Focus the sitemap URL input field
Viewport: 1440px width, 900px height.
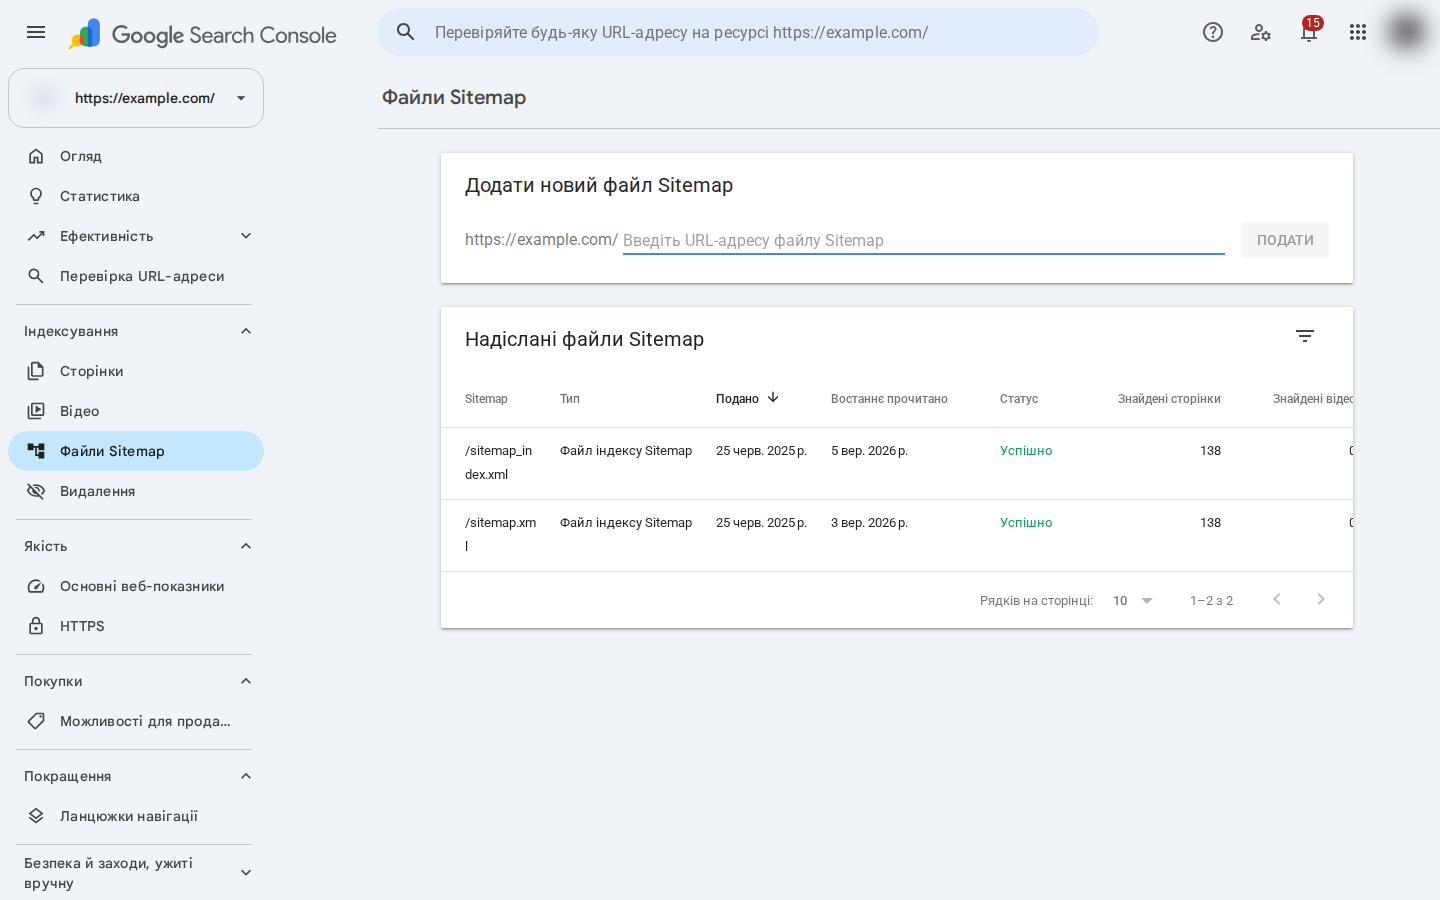click(x=923, y=240)
